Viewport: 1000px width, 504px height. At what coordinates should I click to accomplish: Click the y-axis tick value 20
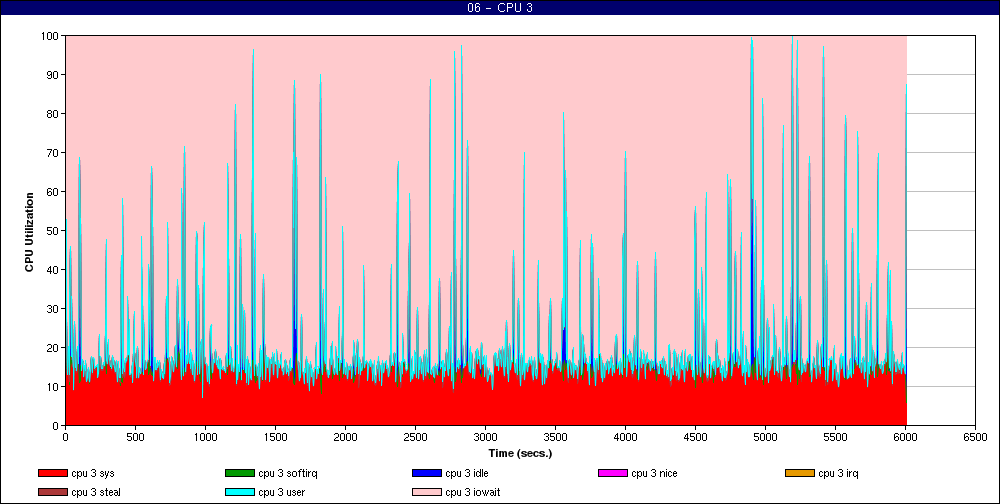[53, 348]
